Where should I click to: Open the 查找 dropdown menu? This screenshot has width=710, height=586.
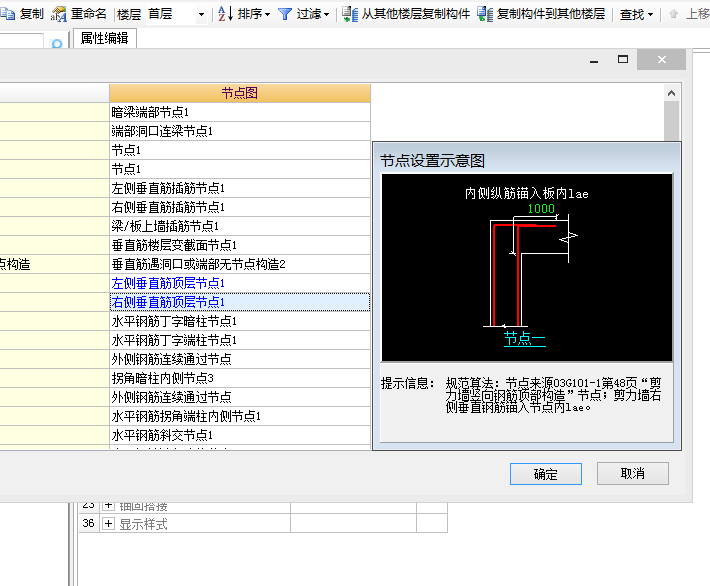point(636,14)
